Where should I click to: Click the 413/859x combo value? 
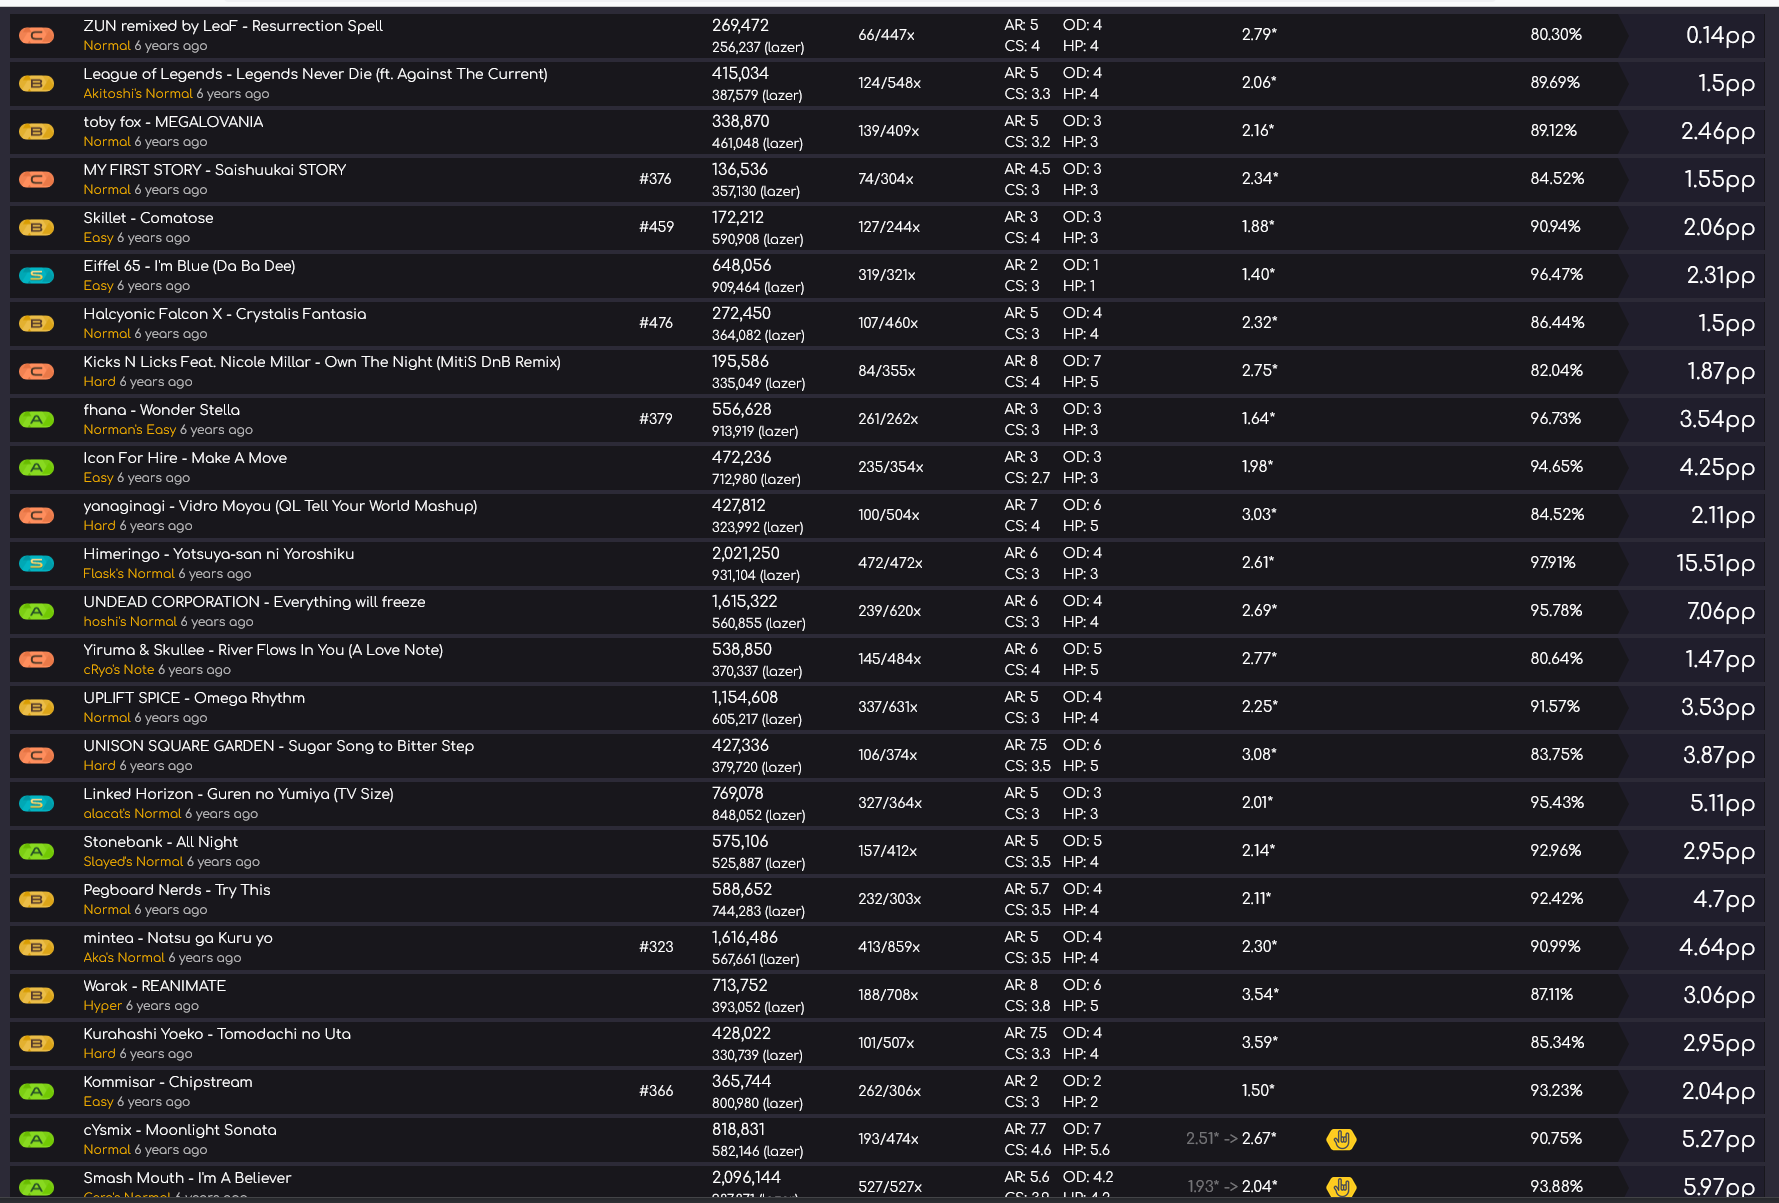coord(889,947)
